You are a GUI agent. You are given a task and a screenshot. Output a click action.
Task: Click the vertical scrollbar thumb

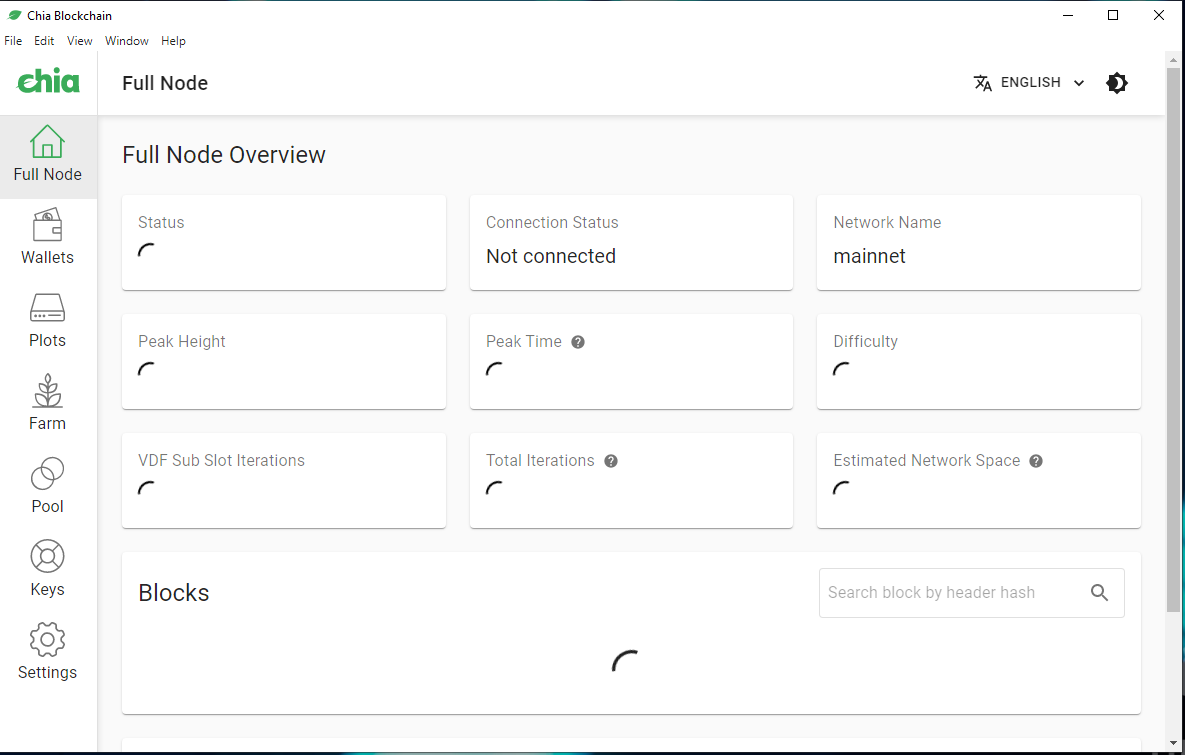pos(1173,340)
